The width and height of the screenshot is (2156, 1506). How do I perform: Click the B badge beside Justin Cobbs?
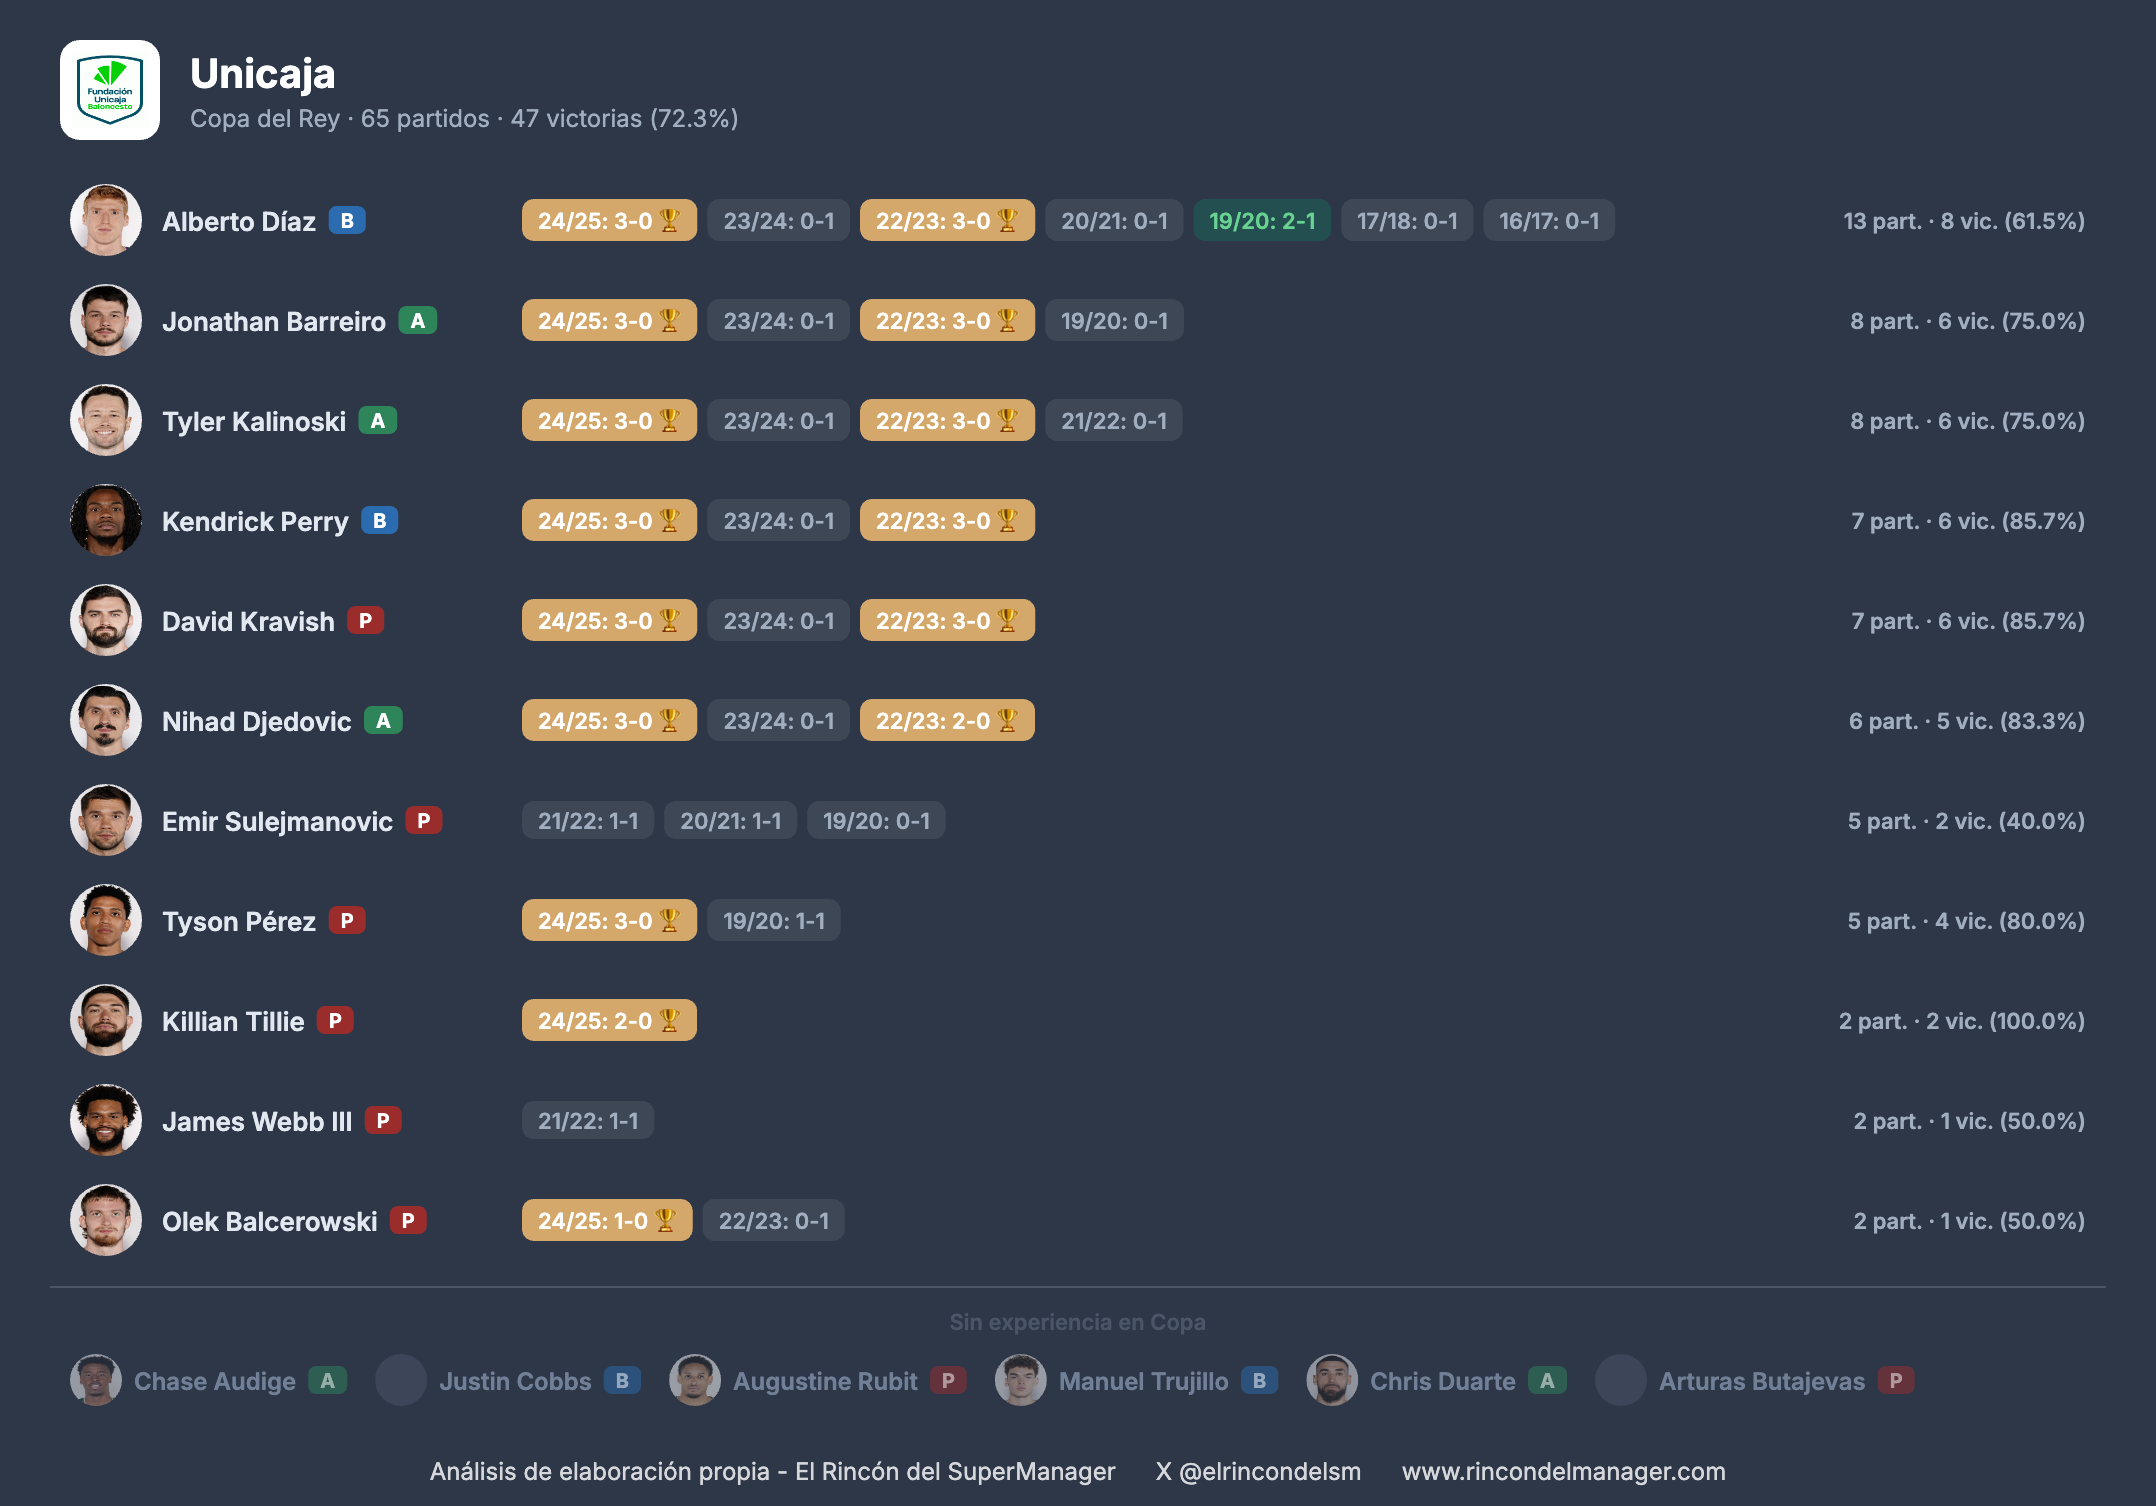622,1380
